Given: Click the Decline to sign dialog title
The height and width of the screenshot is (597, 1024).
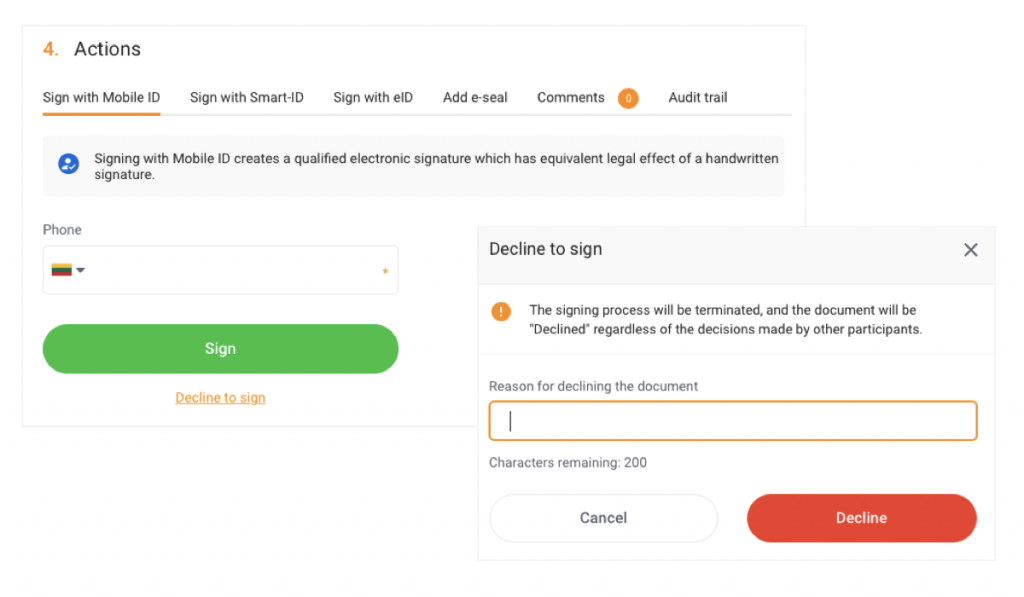Looking at the screenshot, I should (545, 249).
